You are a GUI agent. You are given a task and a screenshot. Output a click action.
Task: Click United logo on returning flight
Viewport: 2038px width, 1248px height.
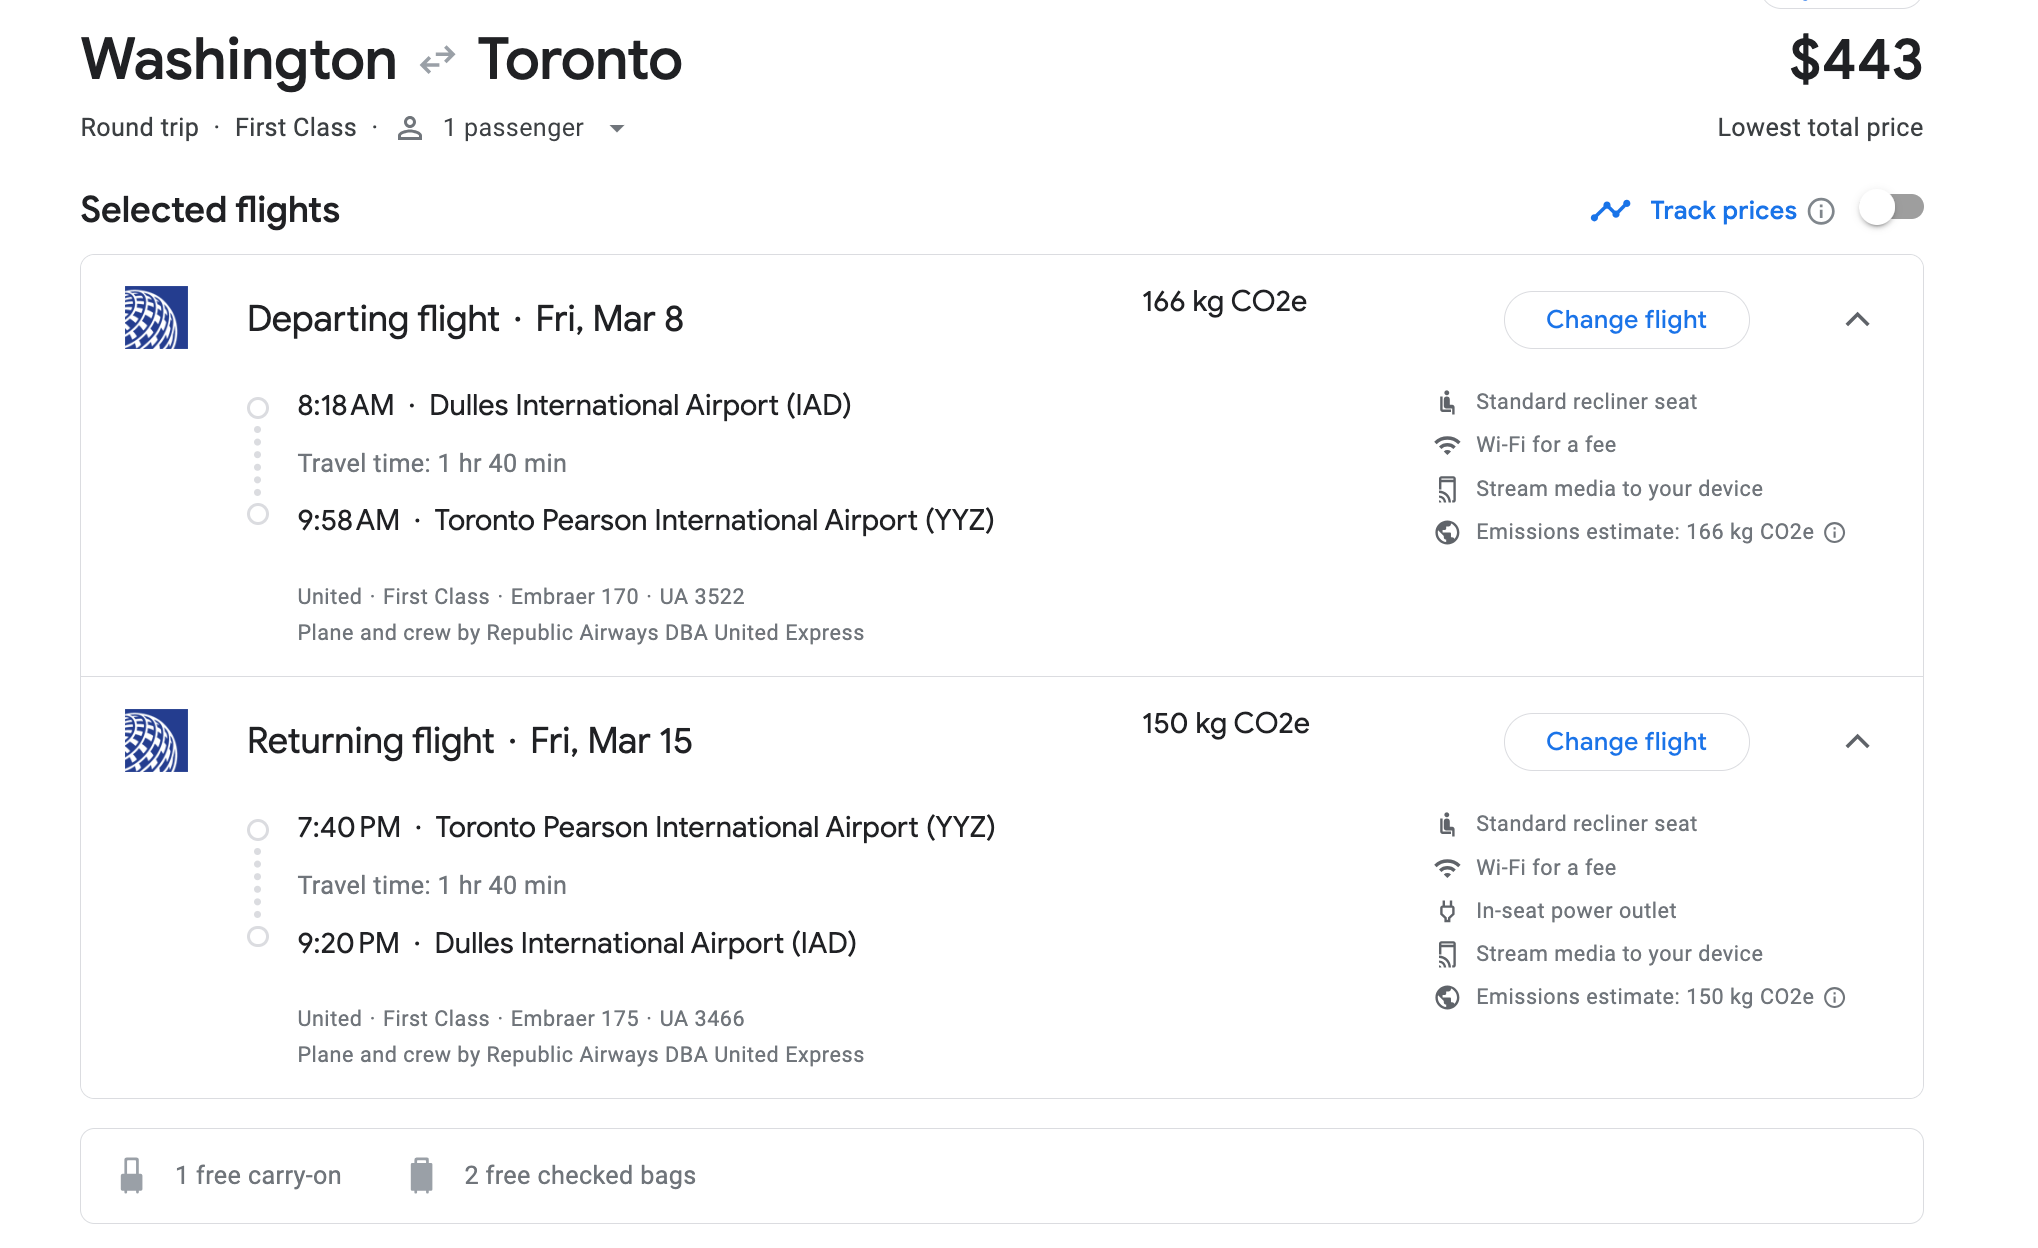[x=156, y=740]
